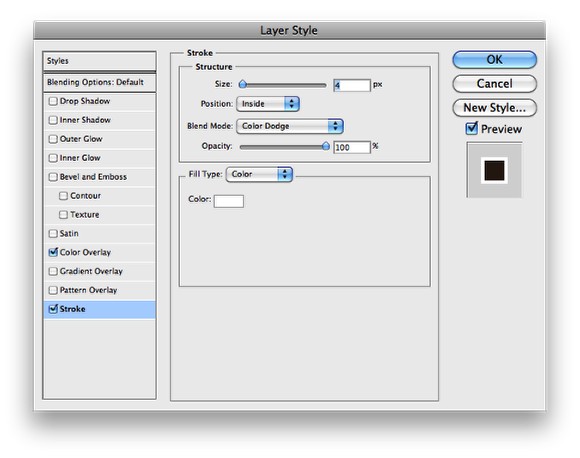
Task: Click the New Style... button
Action: pos(494,108)
